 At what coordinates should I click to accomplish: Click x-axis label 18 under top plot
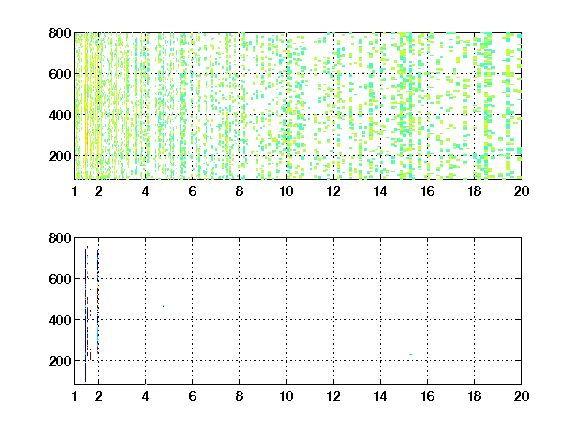click(x=474, y=191)
